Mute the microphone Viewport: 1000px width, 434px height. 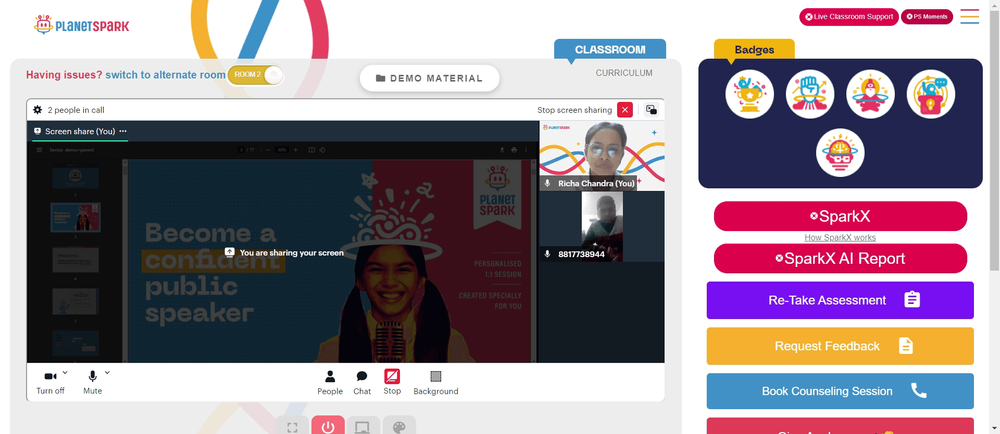point(92,382)
